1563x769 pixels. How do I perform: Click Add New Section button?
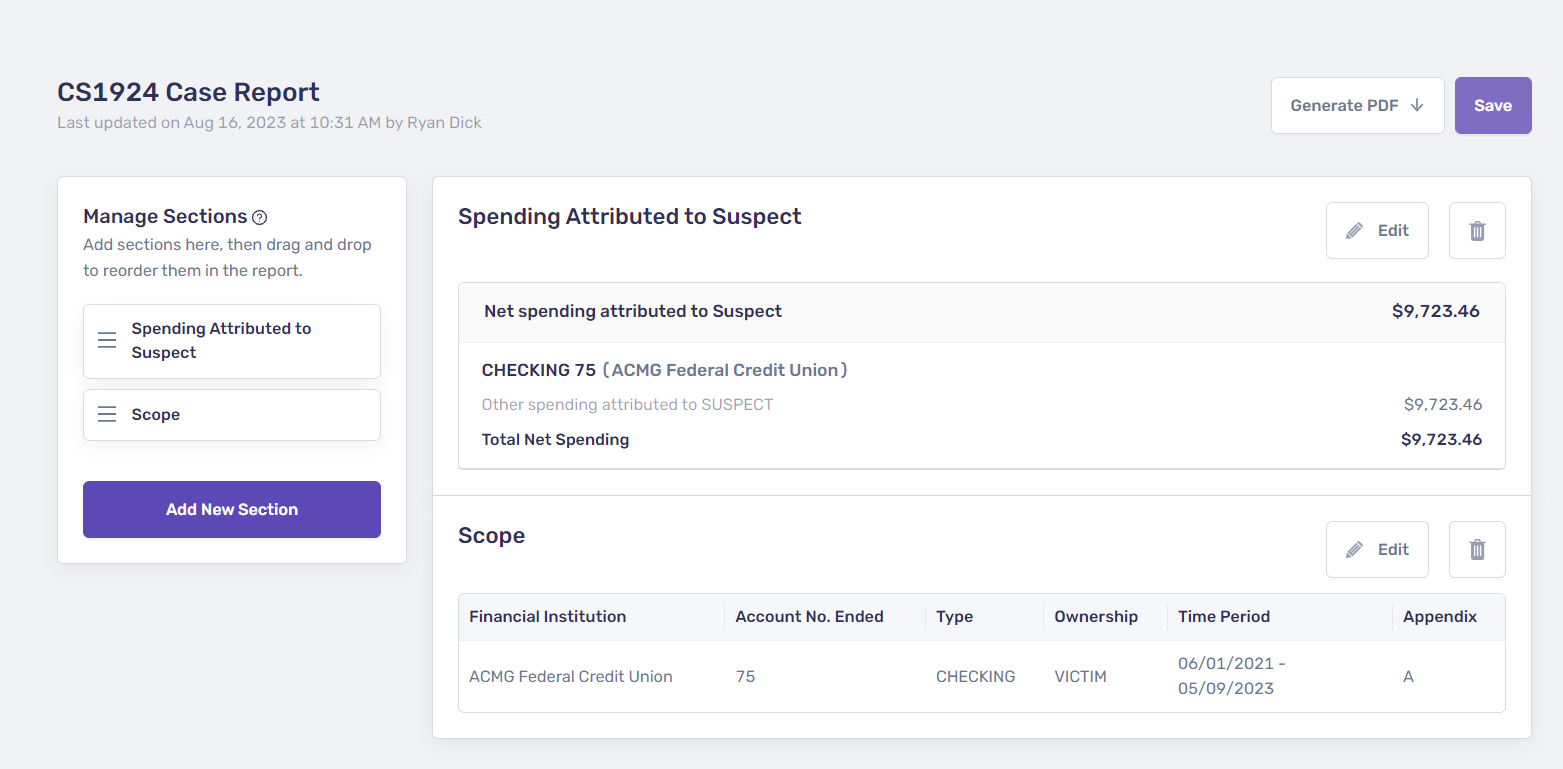point(232,510)
